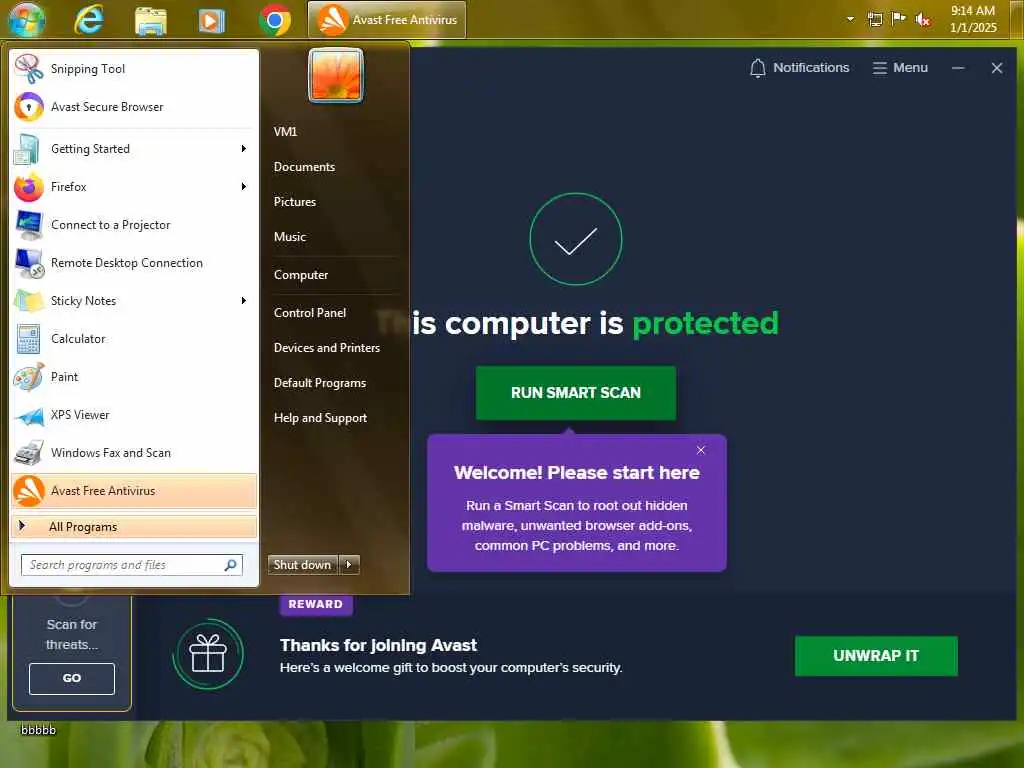This screenshot has width=1024, height=768.
Task: Open Computer from Start menu
Action: pyautogui.click(x=301, y=275)
